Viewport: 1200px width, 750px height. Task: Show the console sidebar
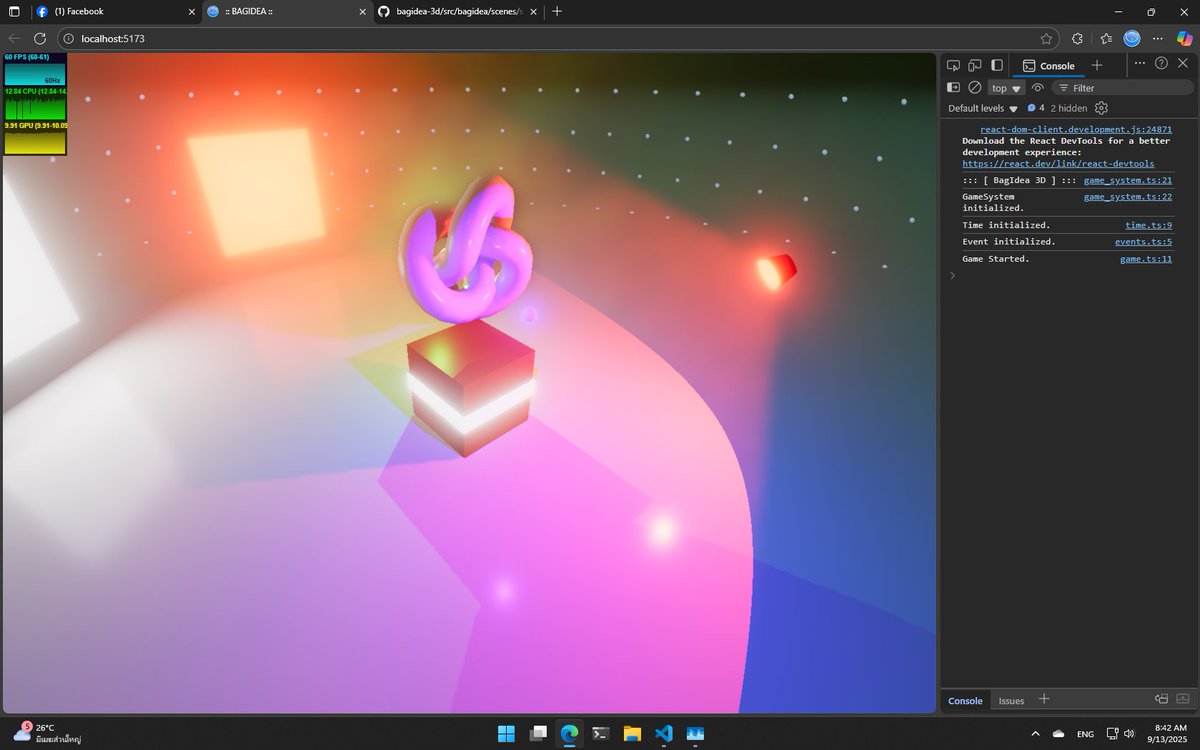pos(953,88)
